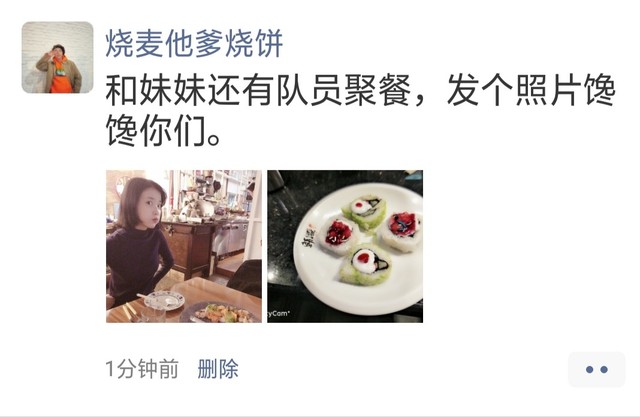Click the small blue-rim plate in left photo
This screenshot has width=640, height=417.
pyautogui.click(x=164, y=301)
